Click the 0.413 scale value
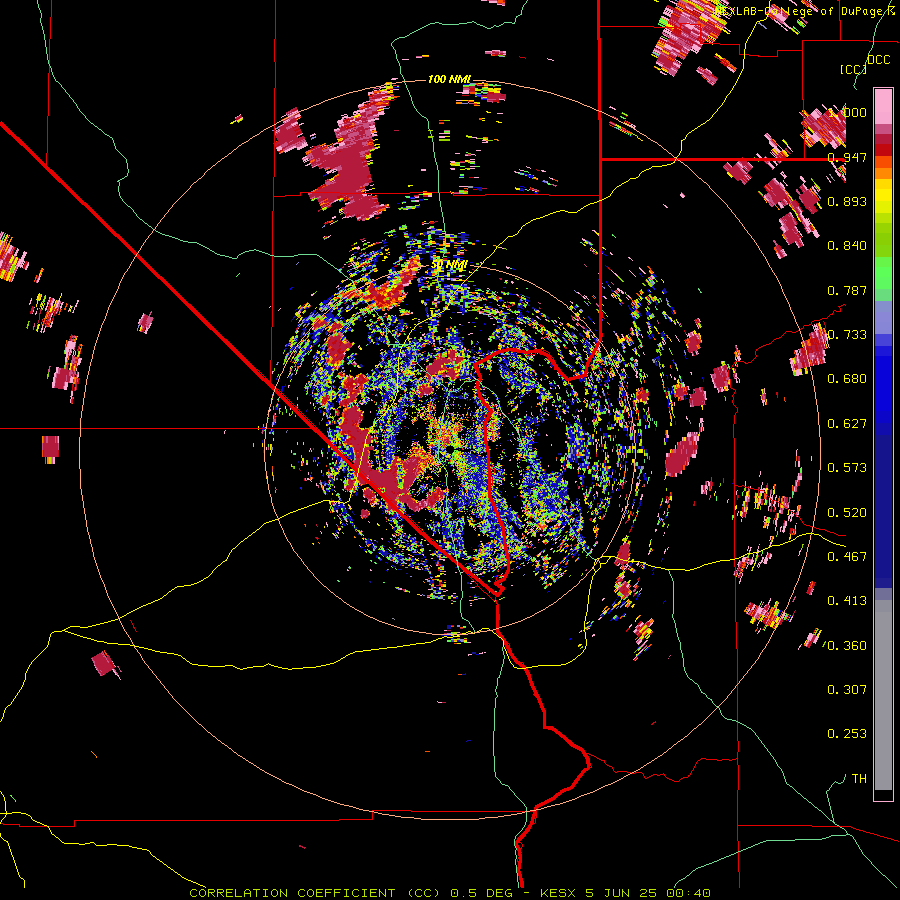The width and height of the screenshot is (900, 900). [847, 601]
